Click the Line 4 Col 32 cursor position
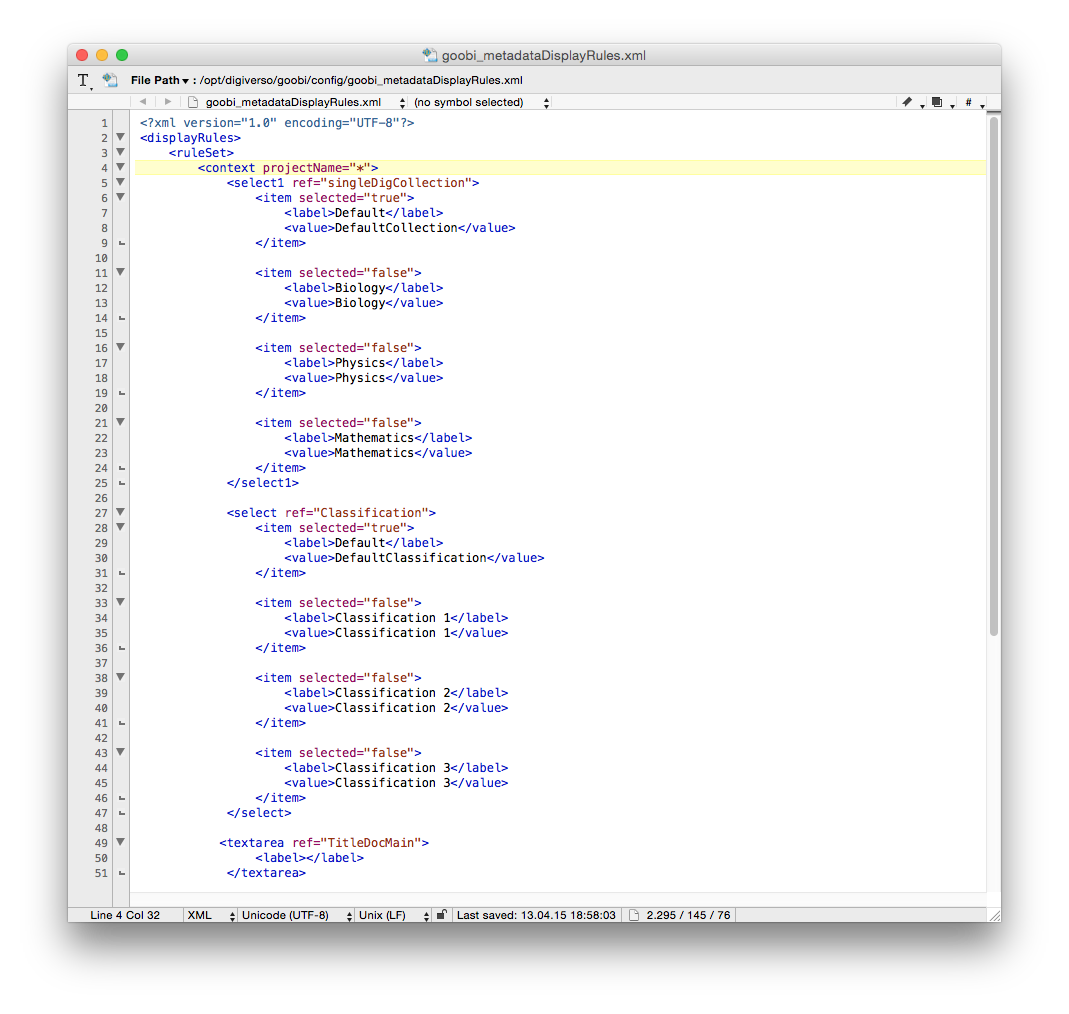Viewport: 1069px width, 1014px height. 125,915
